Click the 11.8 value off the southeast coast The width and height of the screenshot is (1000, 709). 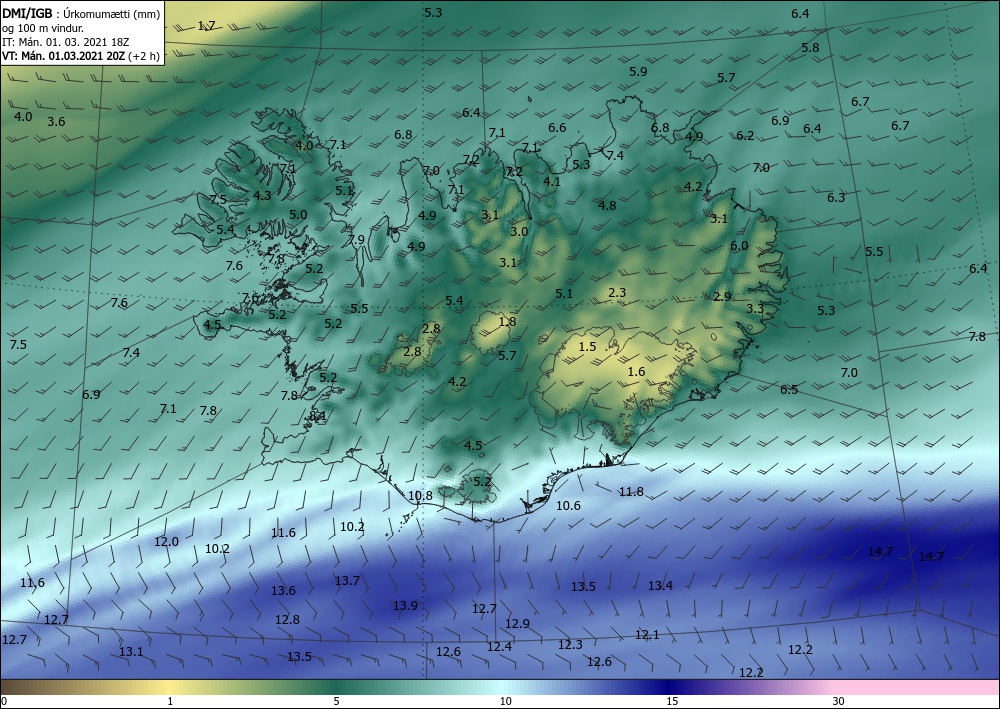coord(631,492)
